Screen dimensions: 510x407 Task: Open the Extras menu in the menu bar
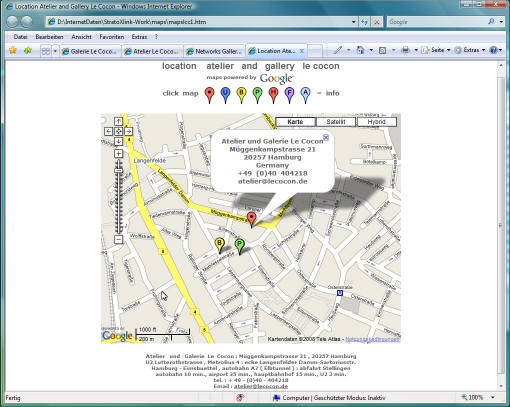pyautogui.click(x=139, y=37)
